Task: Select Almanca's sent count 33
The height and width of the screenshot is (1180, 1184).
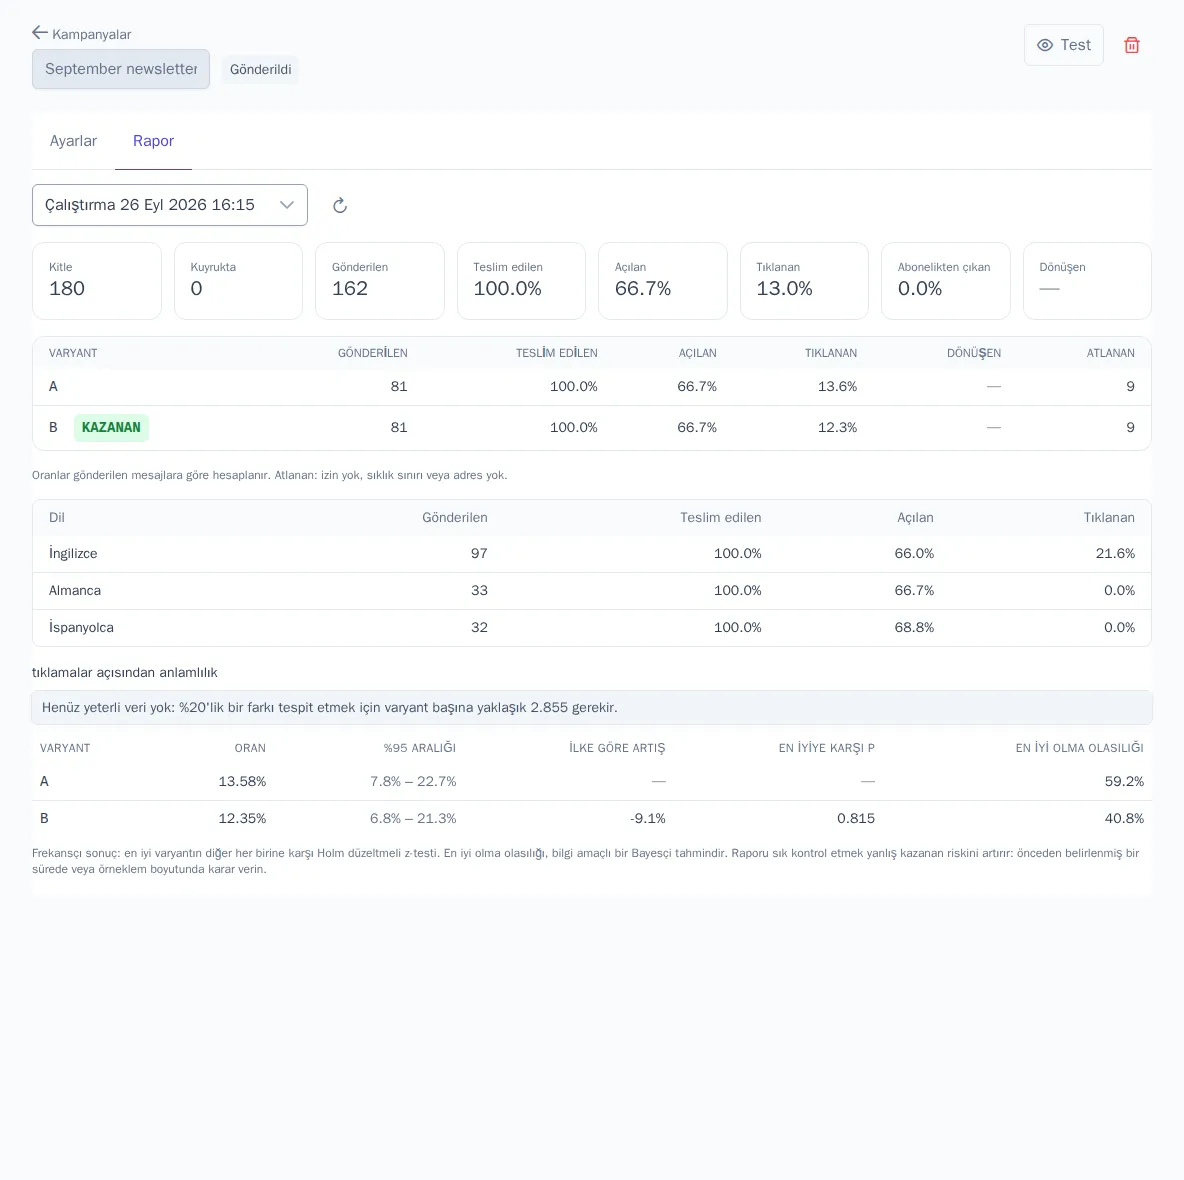Action: coord(479,590)
